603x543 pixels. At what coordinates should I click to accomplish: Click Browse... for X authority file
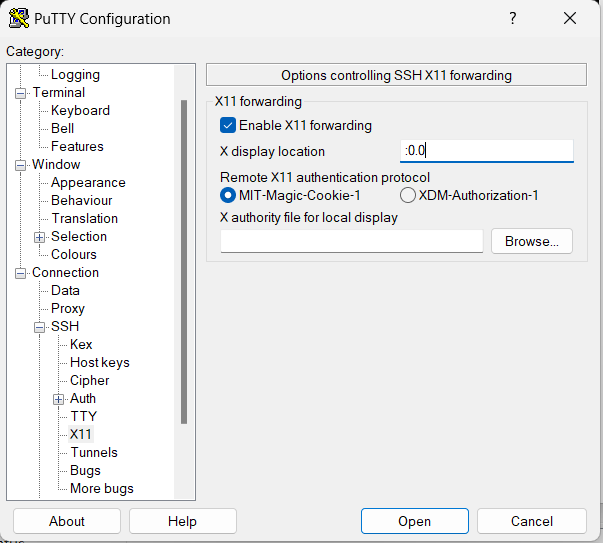[x=531, y=241]
